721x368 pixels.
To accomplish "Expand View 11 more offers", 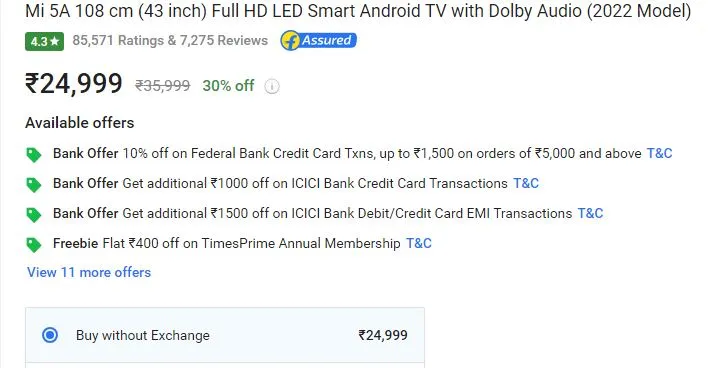I will 89,272.
